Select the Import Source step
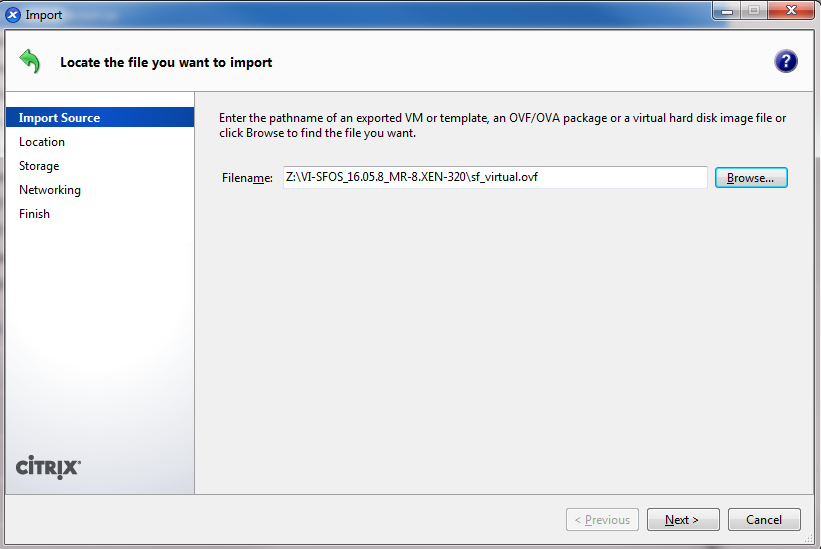Image resolution: width=821 pixels, height=549 pixels. [60, 118]
